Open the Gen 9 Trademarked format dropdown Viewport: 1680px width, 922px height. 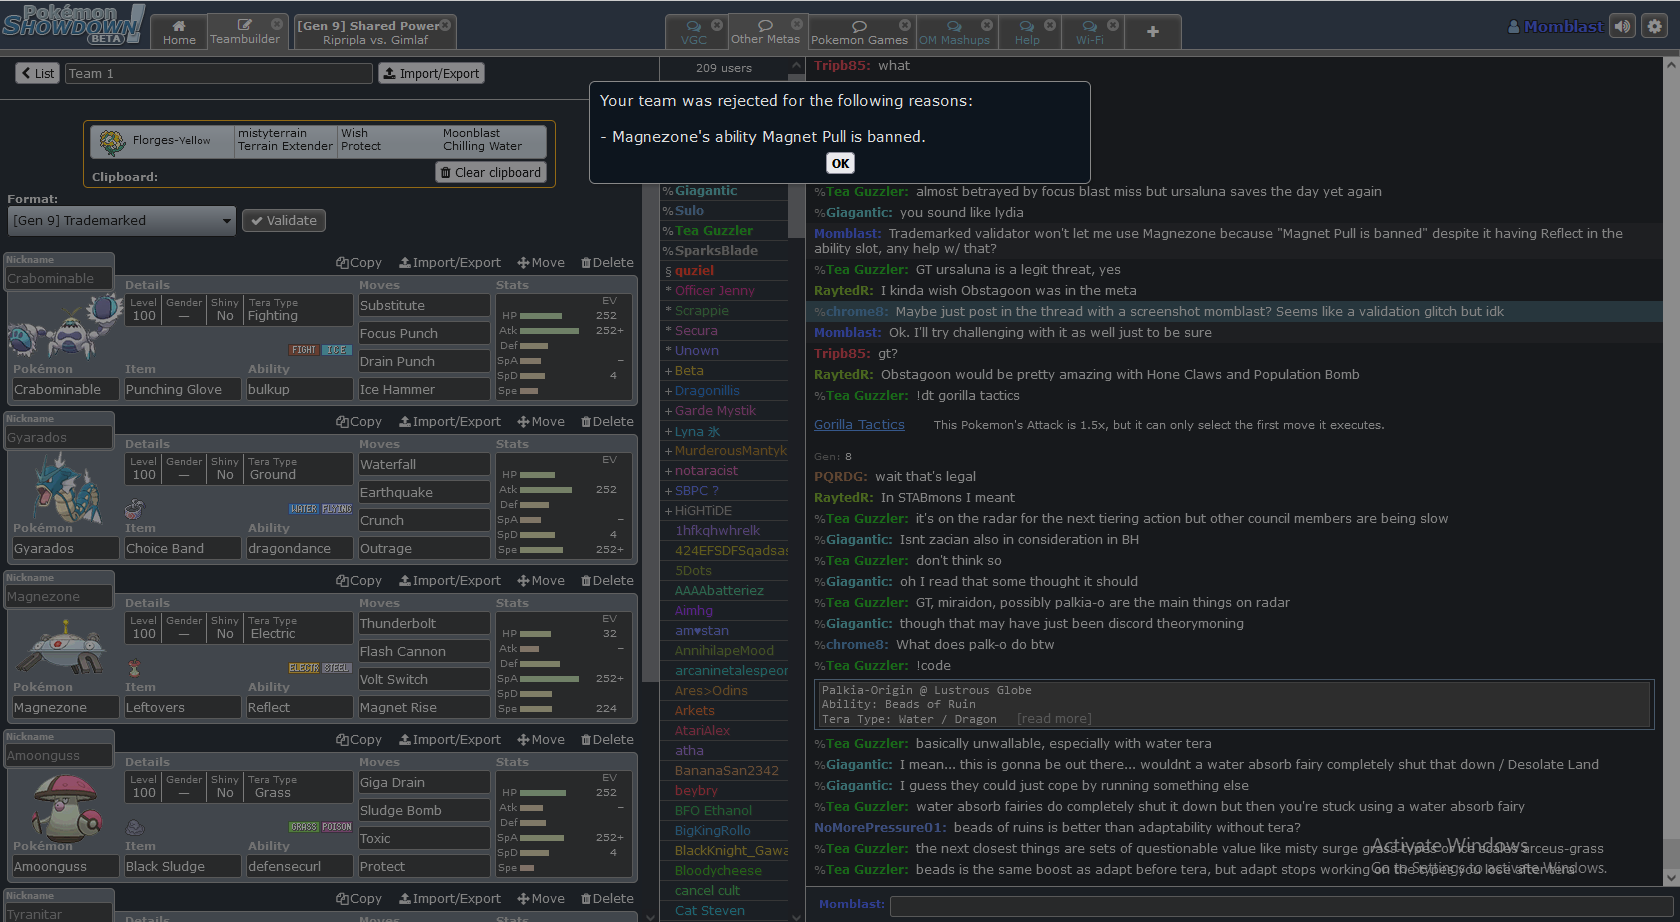click(122, 220)
